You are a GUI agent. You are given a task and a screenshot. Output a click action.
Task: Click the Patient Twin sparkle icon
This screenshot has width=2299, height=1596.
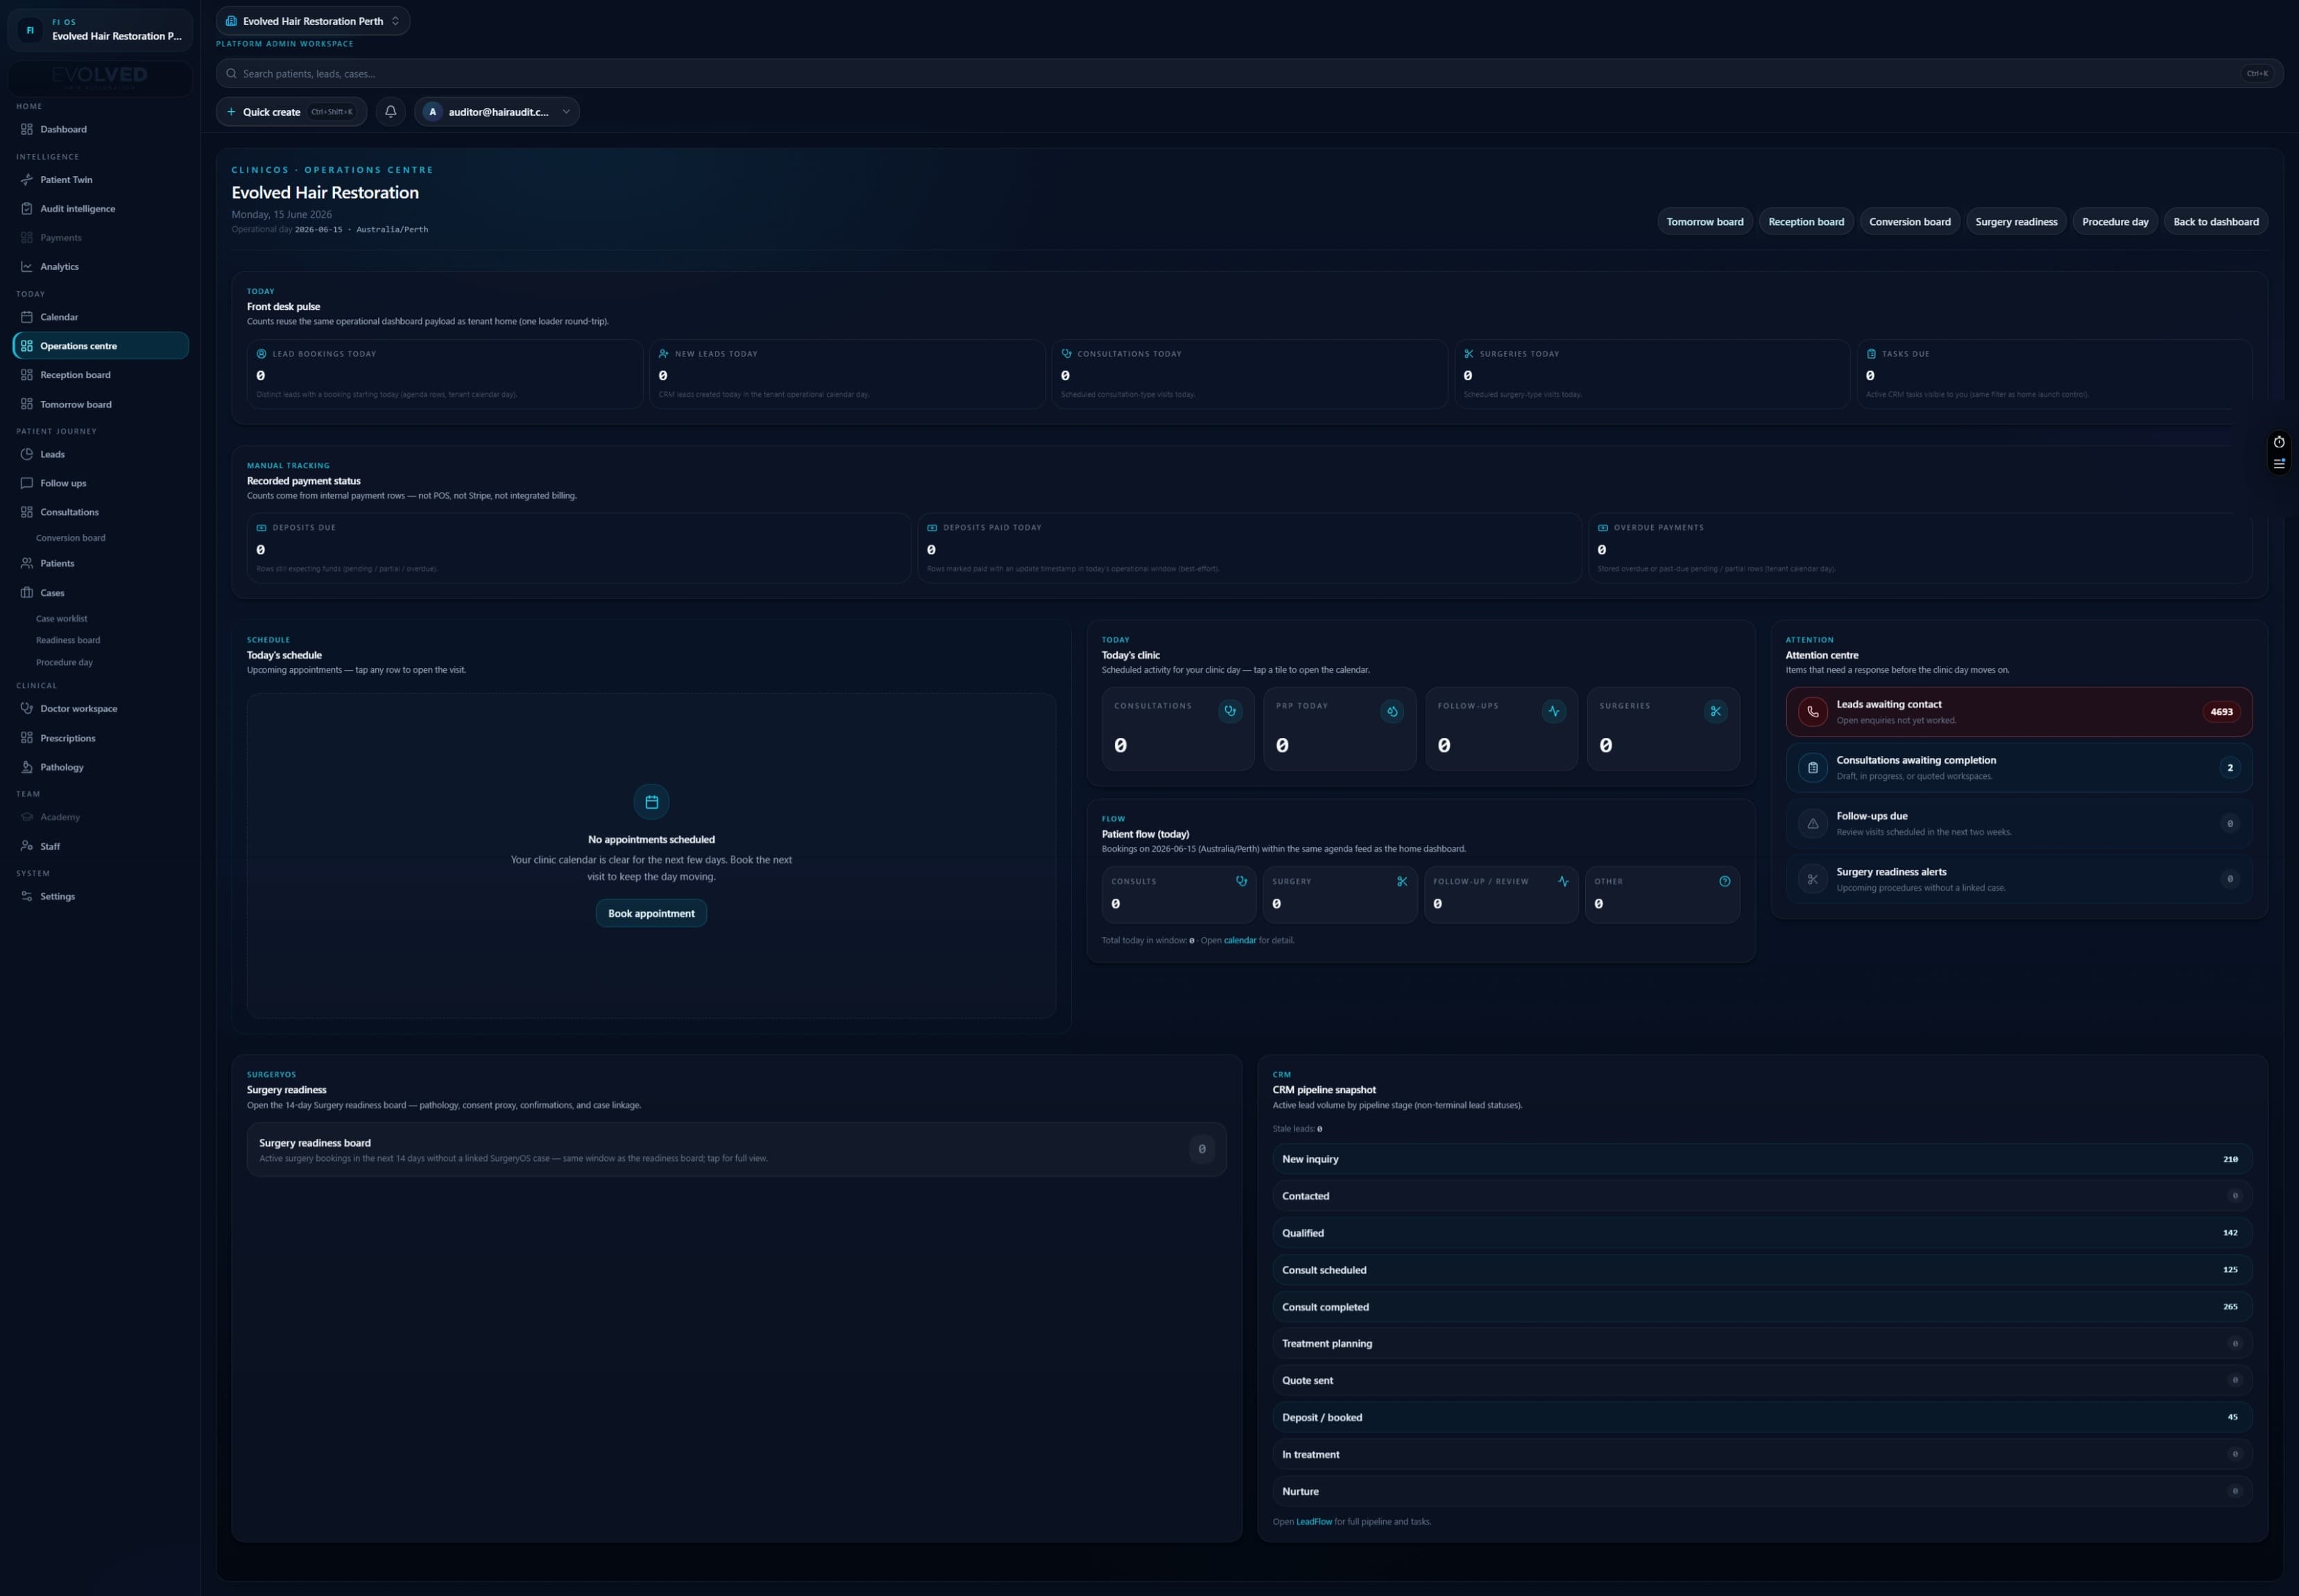click(x=27, y=180)
